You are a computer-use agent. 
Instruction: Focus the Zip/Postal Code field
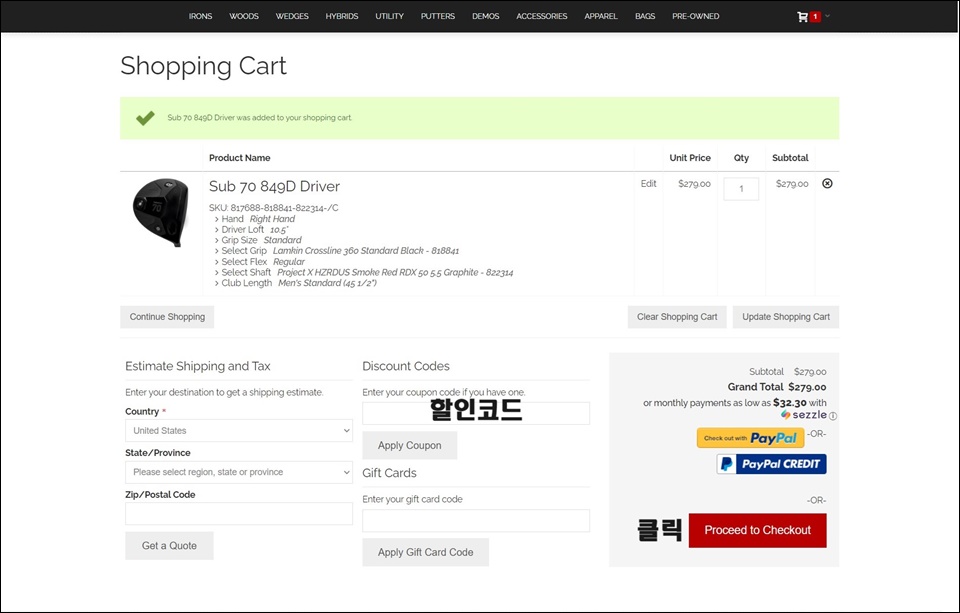click(239, 514)
